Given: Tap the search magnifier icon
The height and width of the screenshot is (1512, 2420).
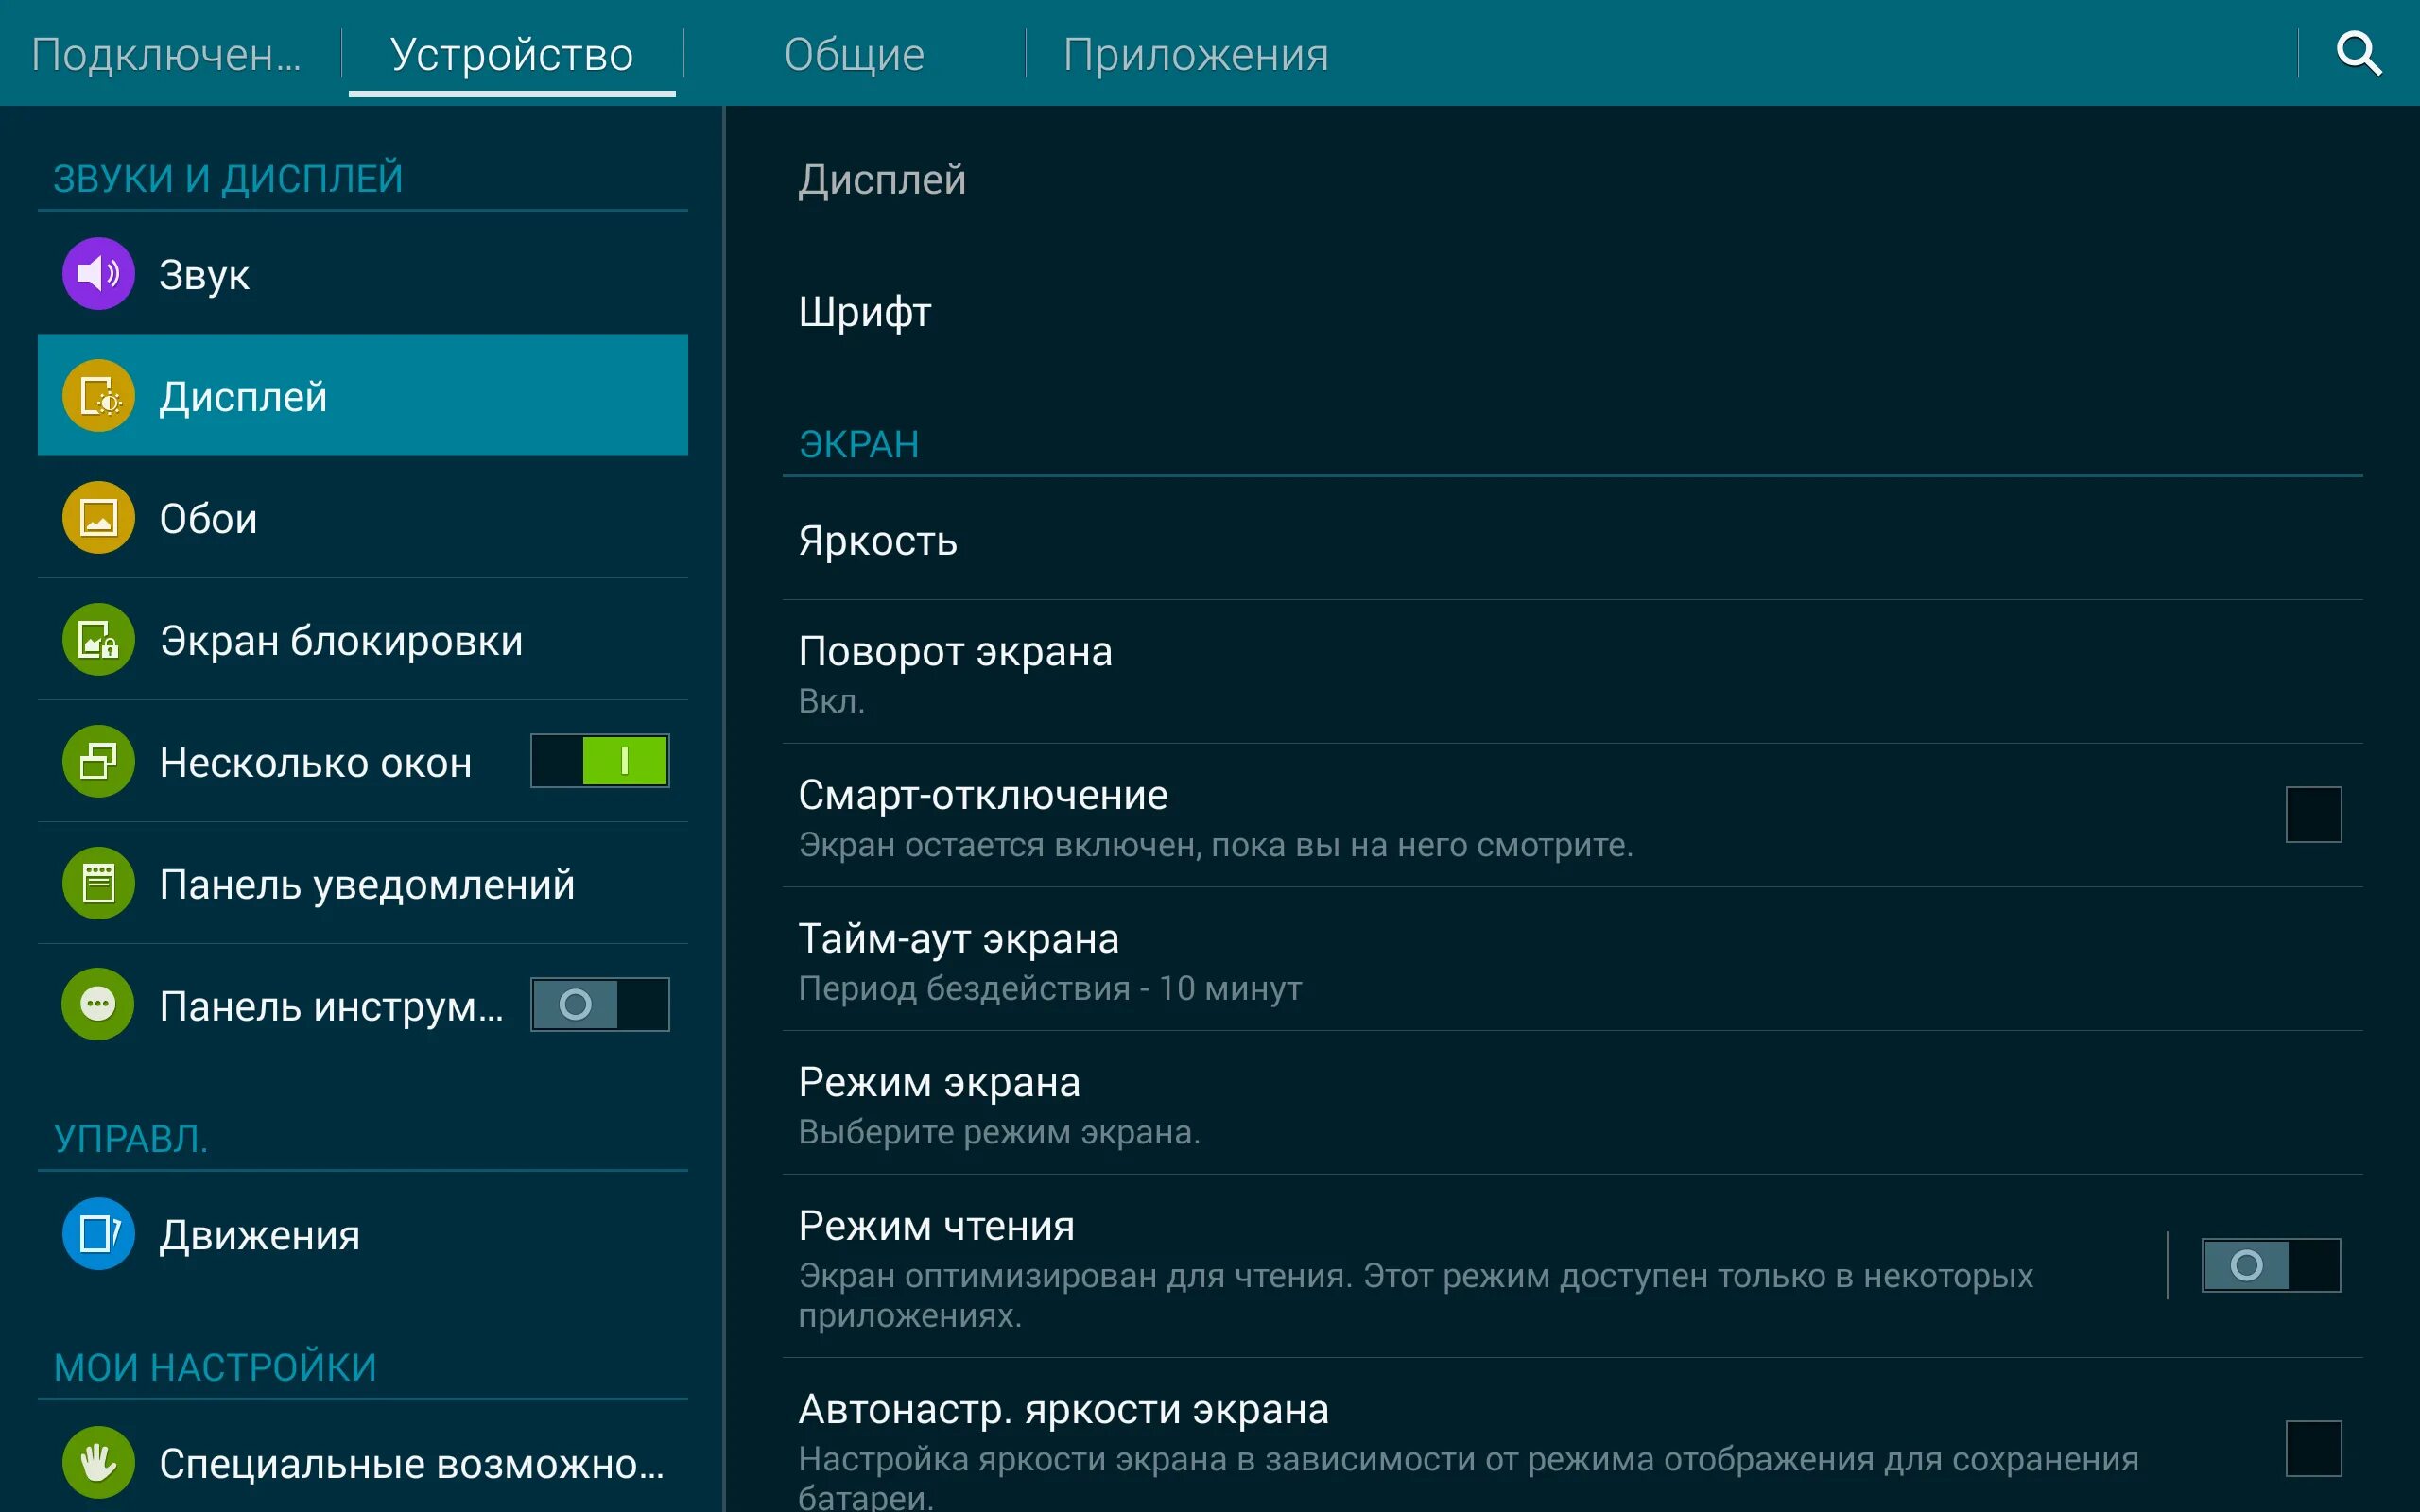Looking at the screenshot, I should [2358, 53].
